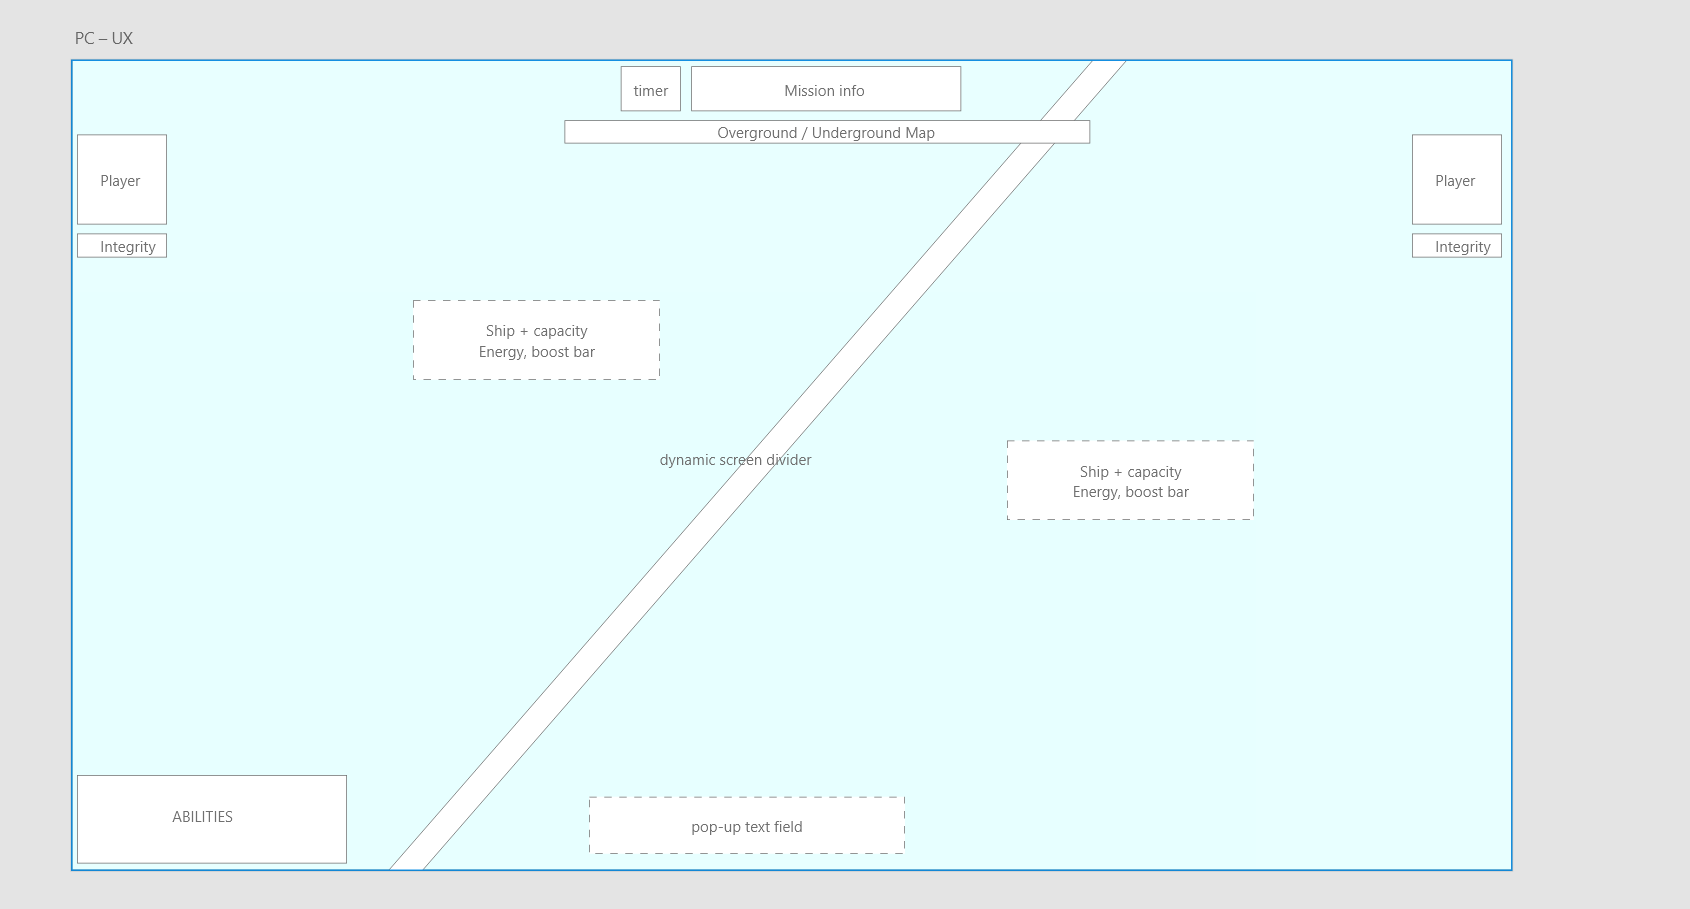Viewport: 1690px width, 909px height.
Task: Select the "dynamic screen divider" text label
Action: pos(735,460)
